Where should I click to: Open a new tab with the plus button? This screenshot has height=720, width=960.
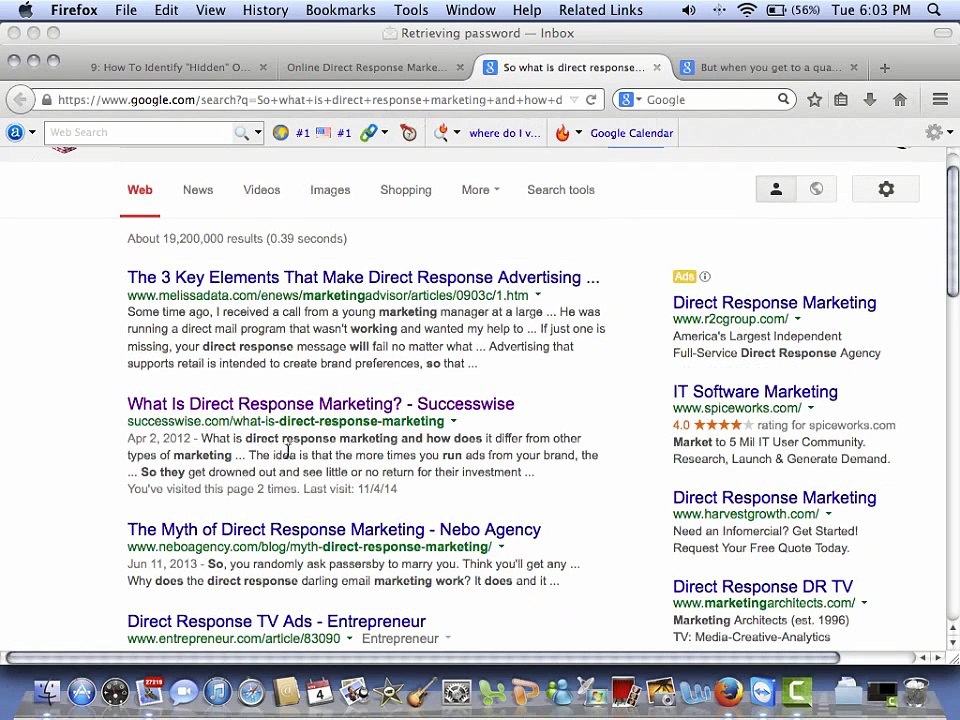tap(884, 68)
